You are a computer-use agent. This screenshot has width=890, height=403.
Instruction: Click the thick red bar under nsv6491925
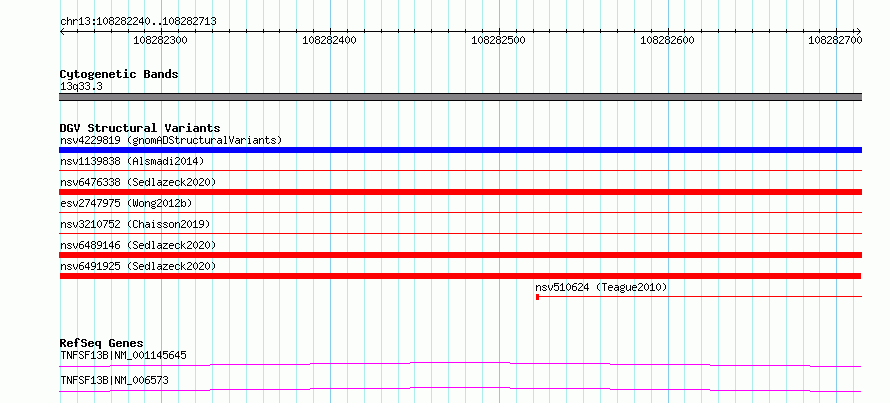click(460, 276)
